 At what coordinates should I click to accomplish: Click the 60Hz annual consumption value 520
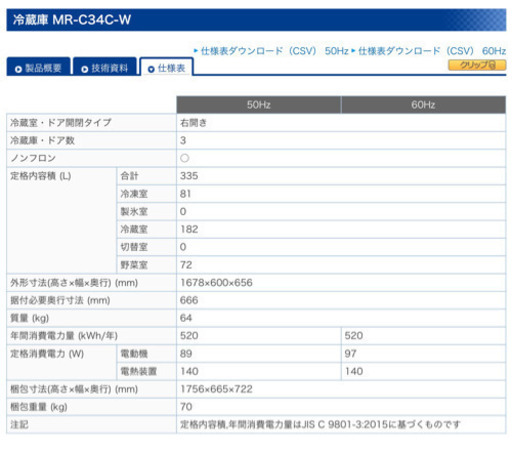[x=354, y=336]
